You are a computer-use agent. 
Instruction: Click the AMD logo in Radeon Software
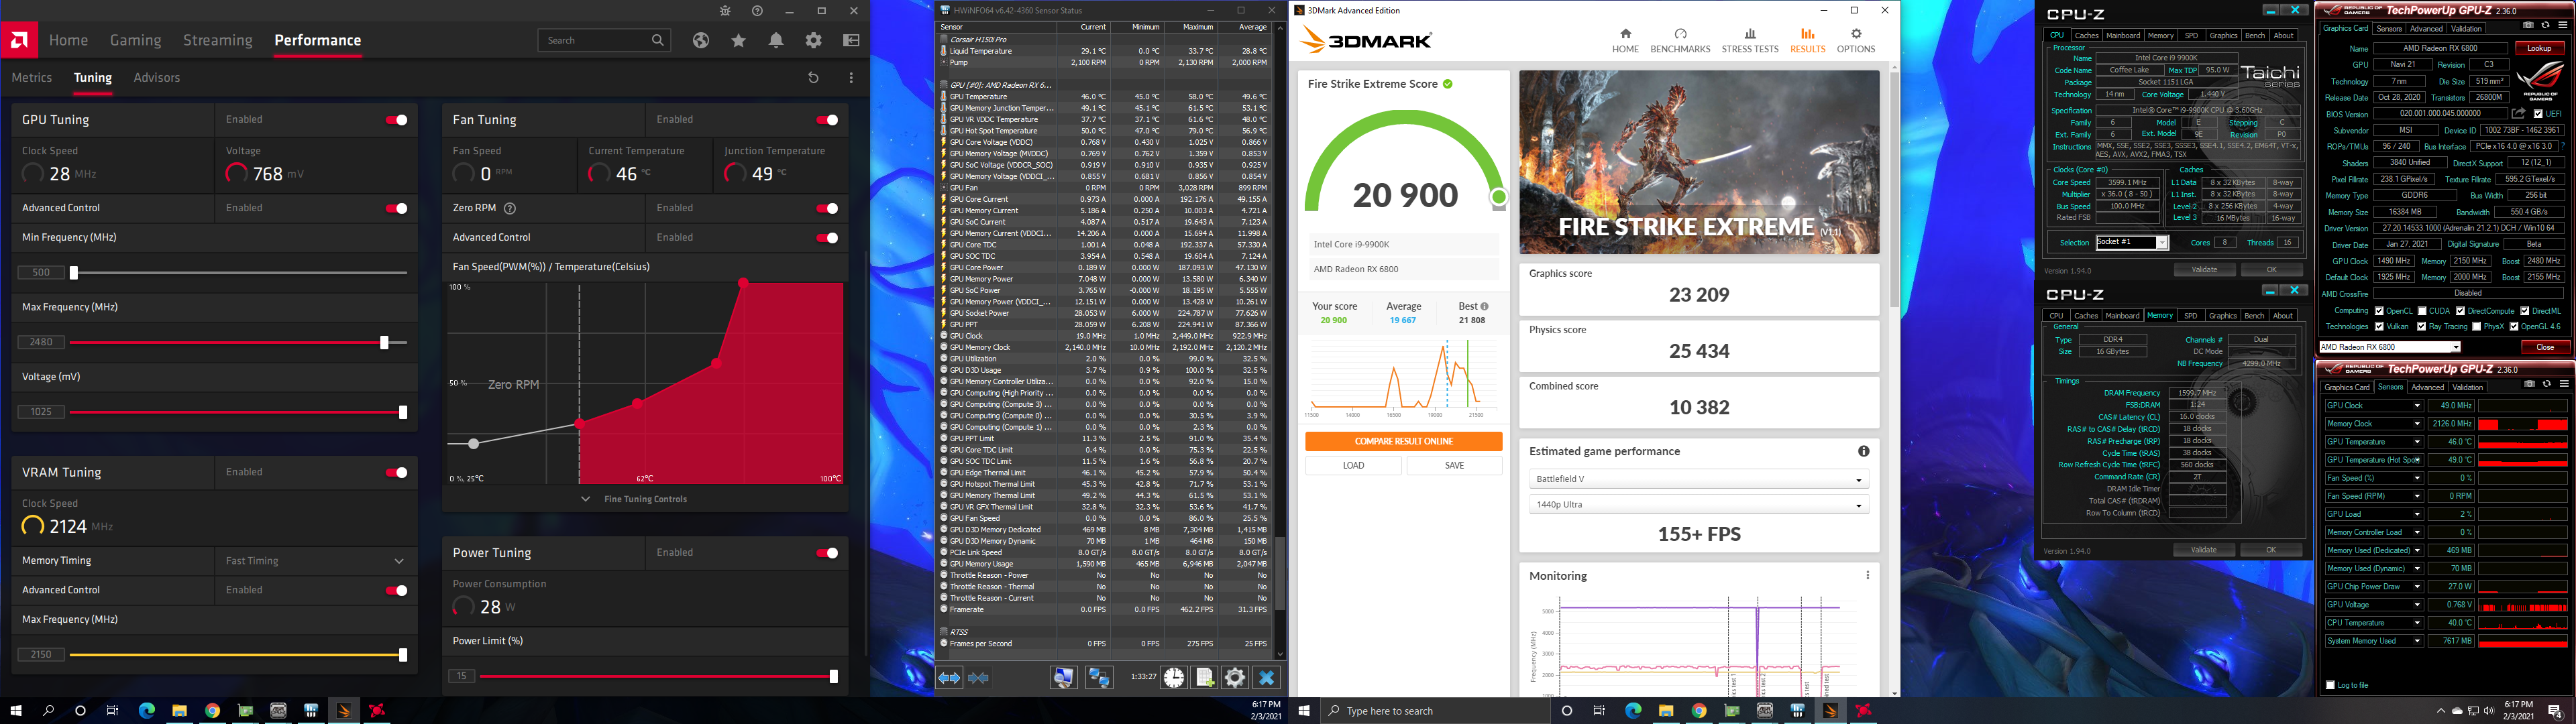19,40
